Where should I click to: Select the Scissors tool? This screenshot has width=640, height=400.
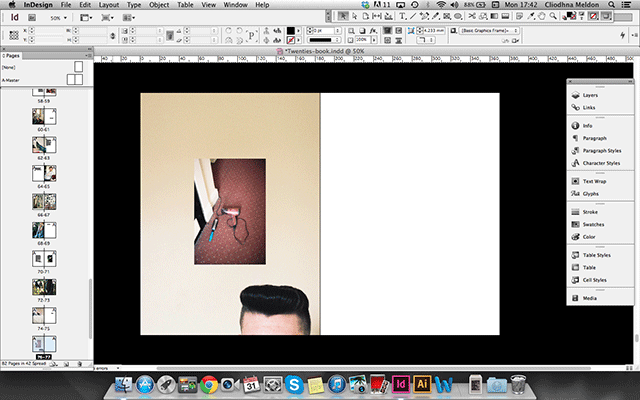[472, 16]
